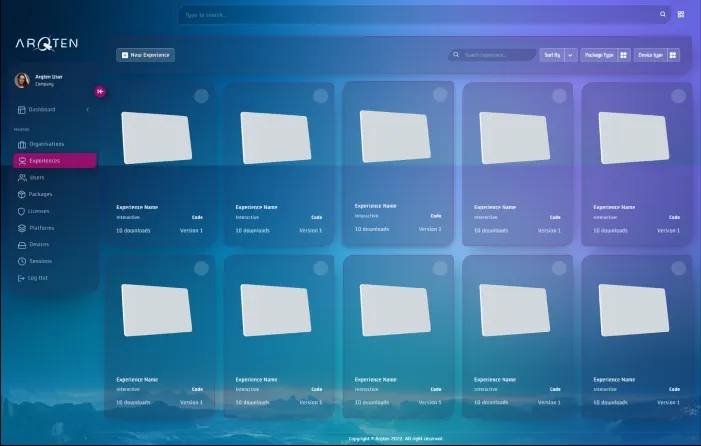This screenshot has height=446, width=701.
Task: Select the highlighted Experiences menu item
Action: click(x=55, y=161)
